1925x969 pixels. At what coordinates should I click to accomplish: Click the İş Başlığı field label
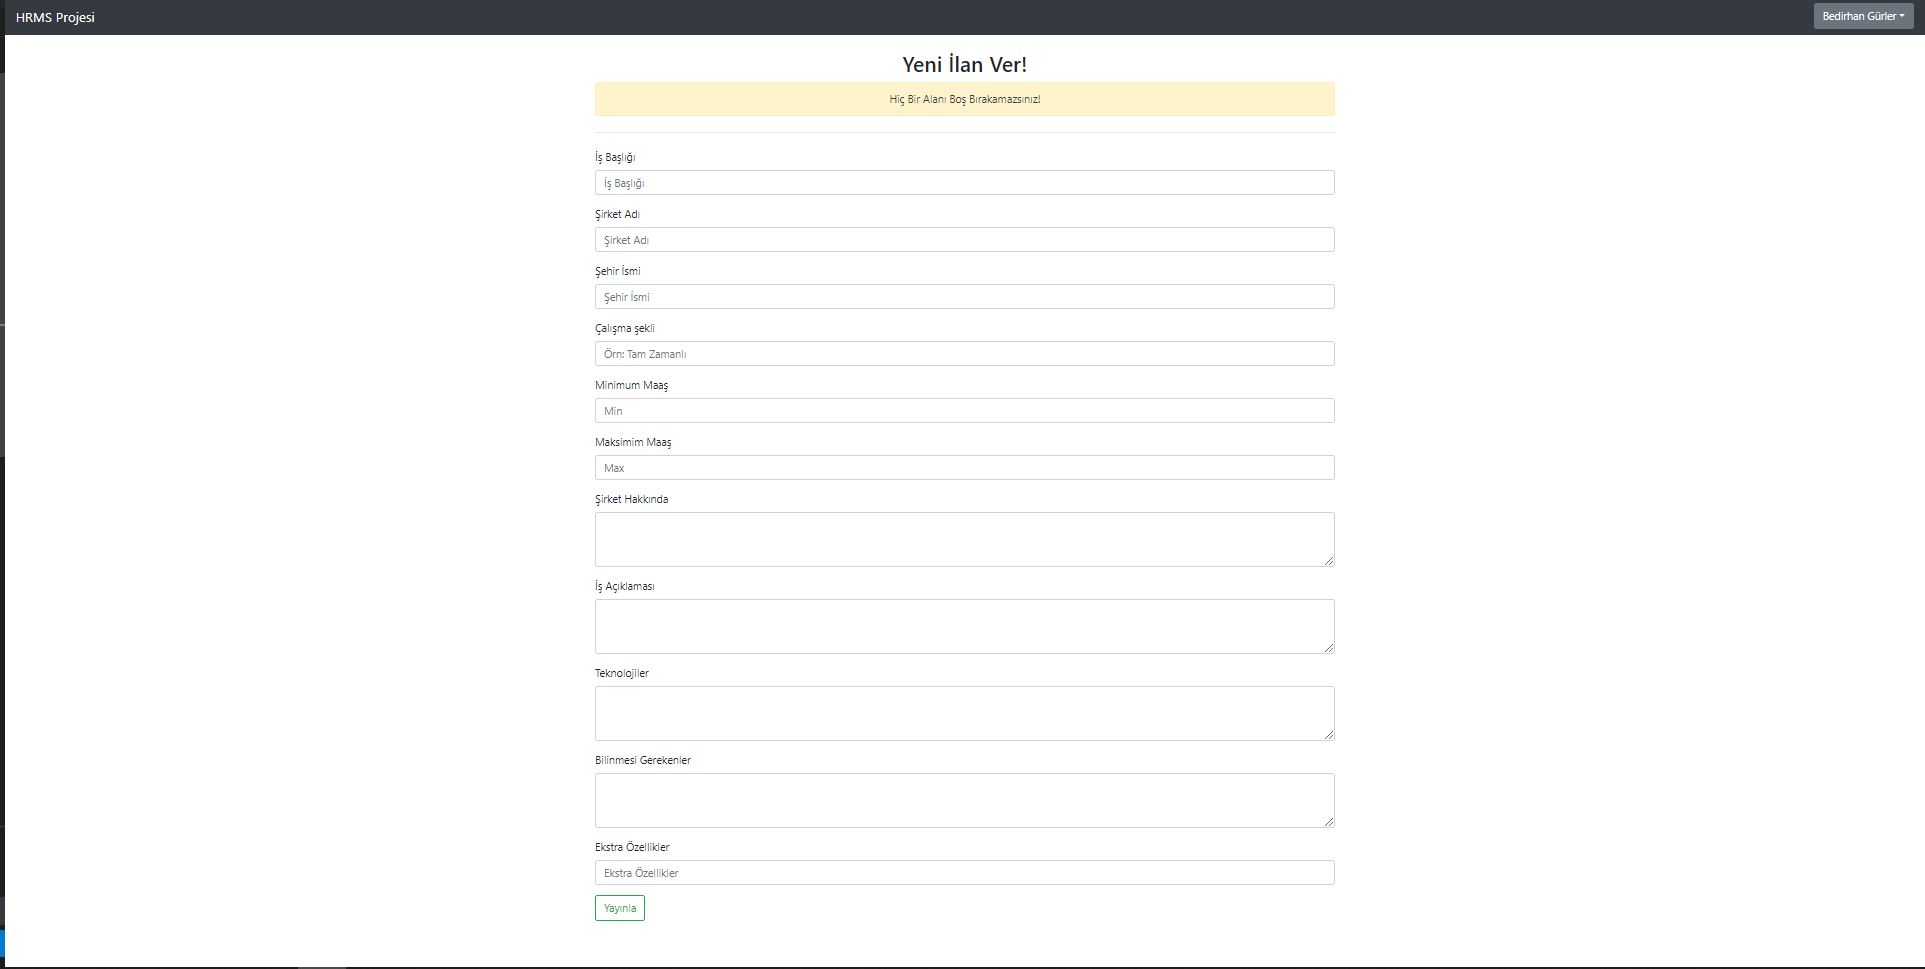(615, 157)
